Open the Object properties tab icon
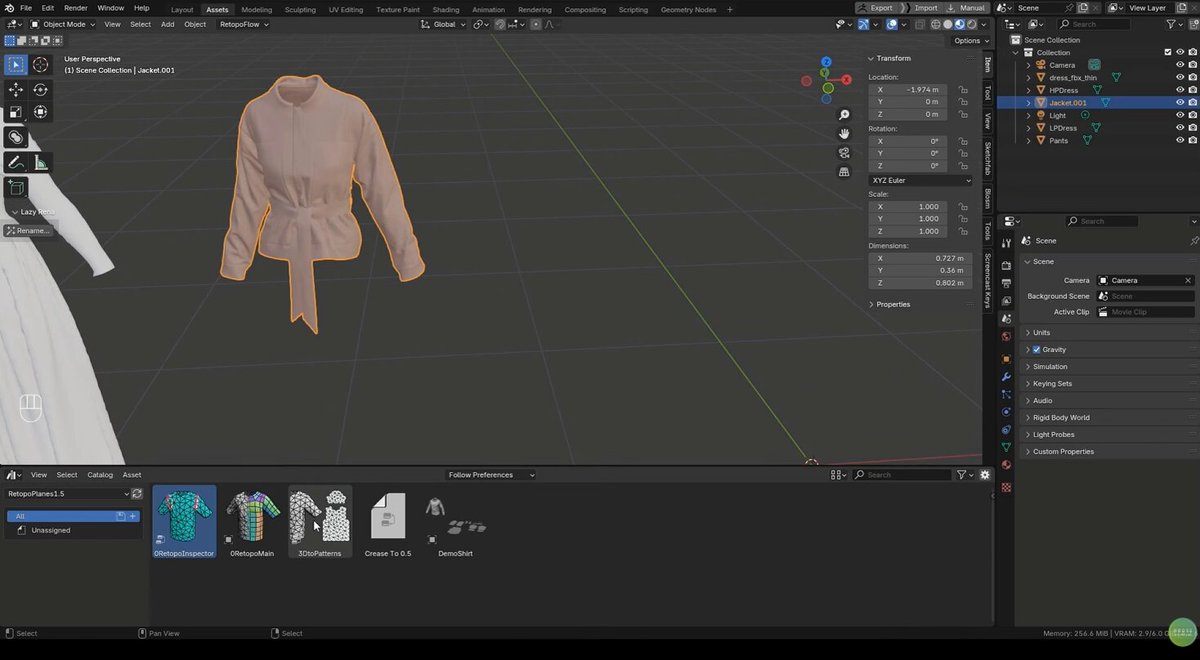This screenshot has width=1200, height=660. 1006,358
